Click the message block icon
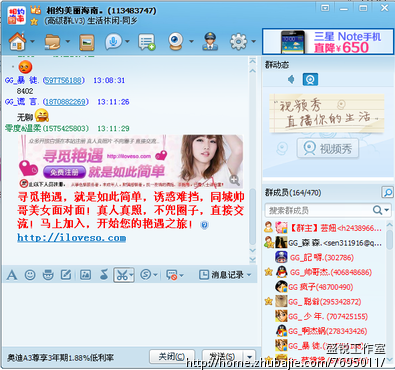This screenshot has height=370, width=395. tap(171, 275)
